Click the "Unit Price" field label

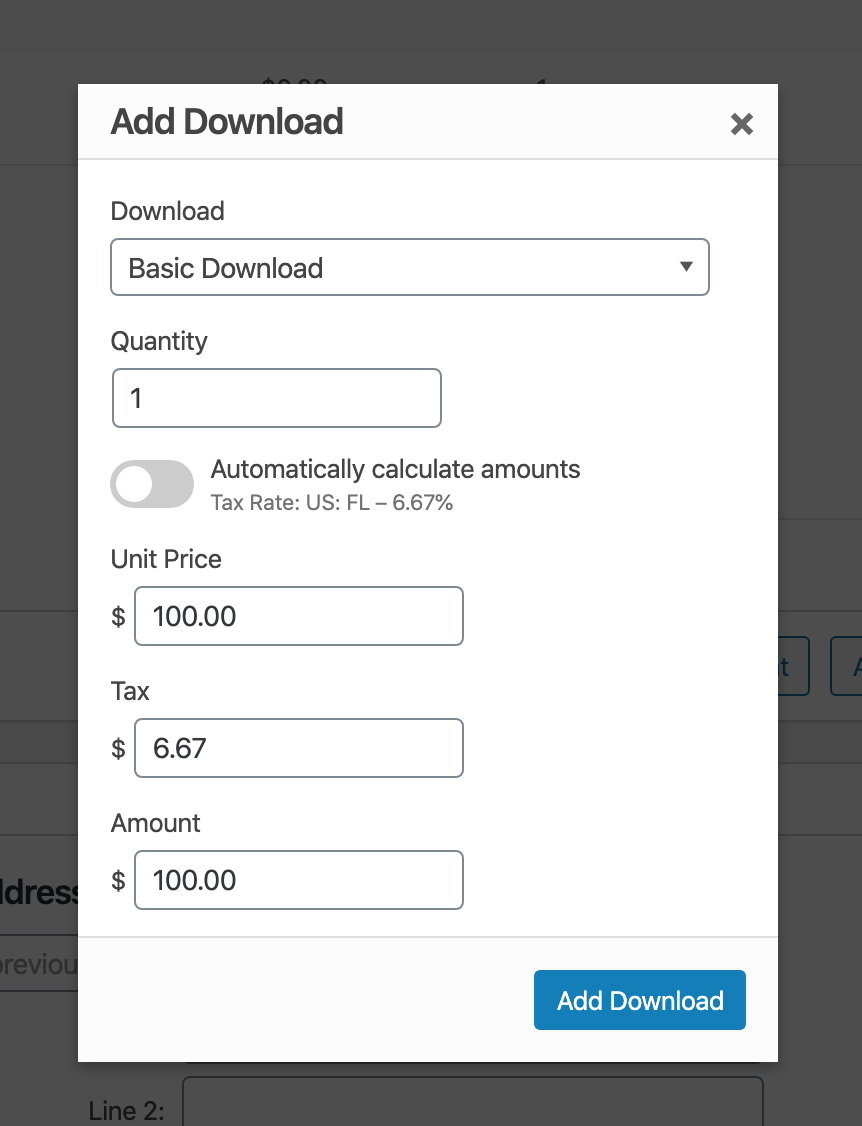tap(166, 559)
